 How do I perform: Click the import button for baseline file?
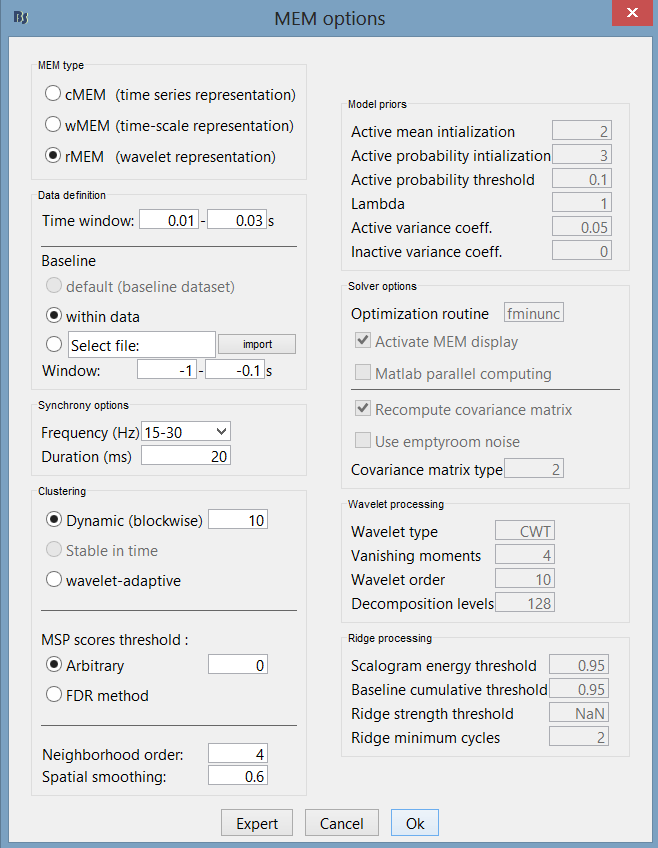tap(257, 345)
